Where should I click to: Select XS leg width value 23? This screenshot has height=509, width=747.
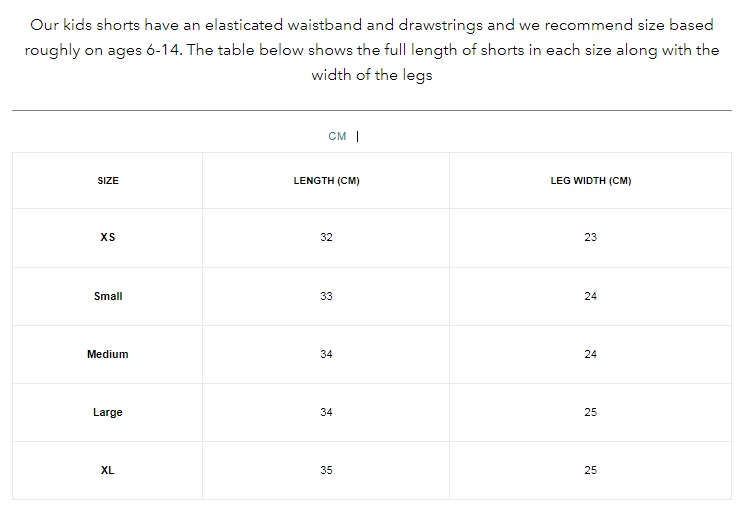pyautogui.click(x=591, y=237)
